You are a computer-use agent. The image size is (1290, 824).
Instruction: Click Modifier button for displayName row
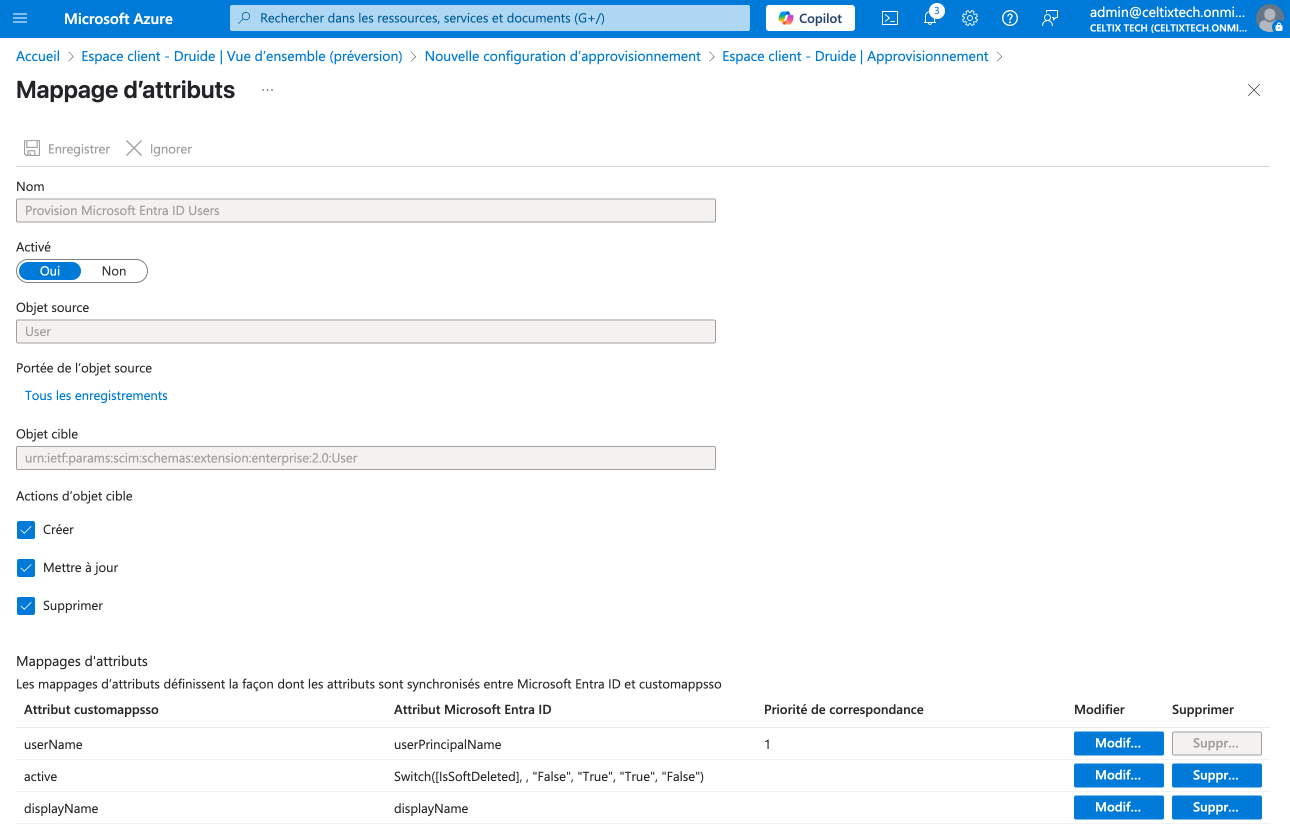[x=1118, y=807]
